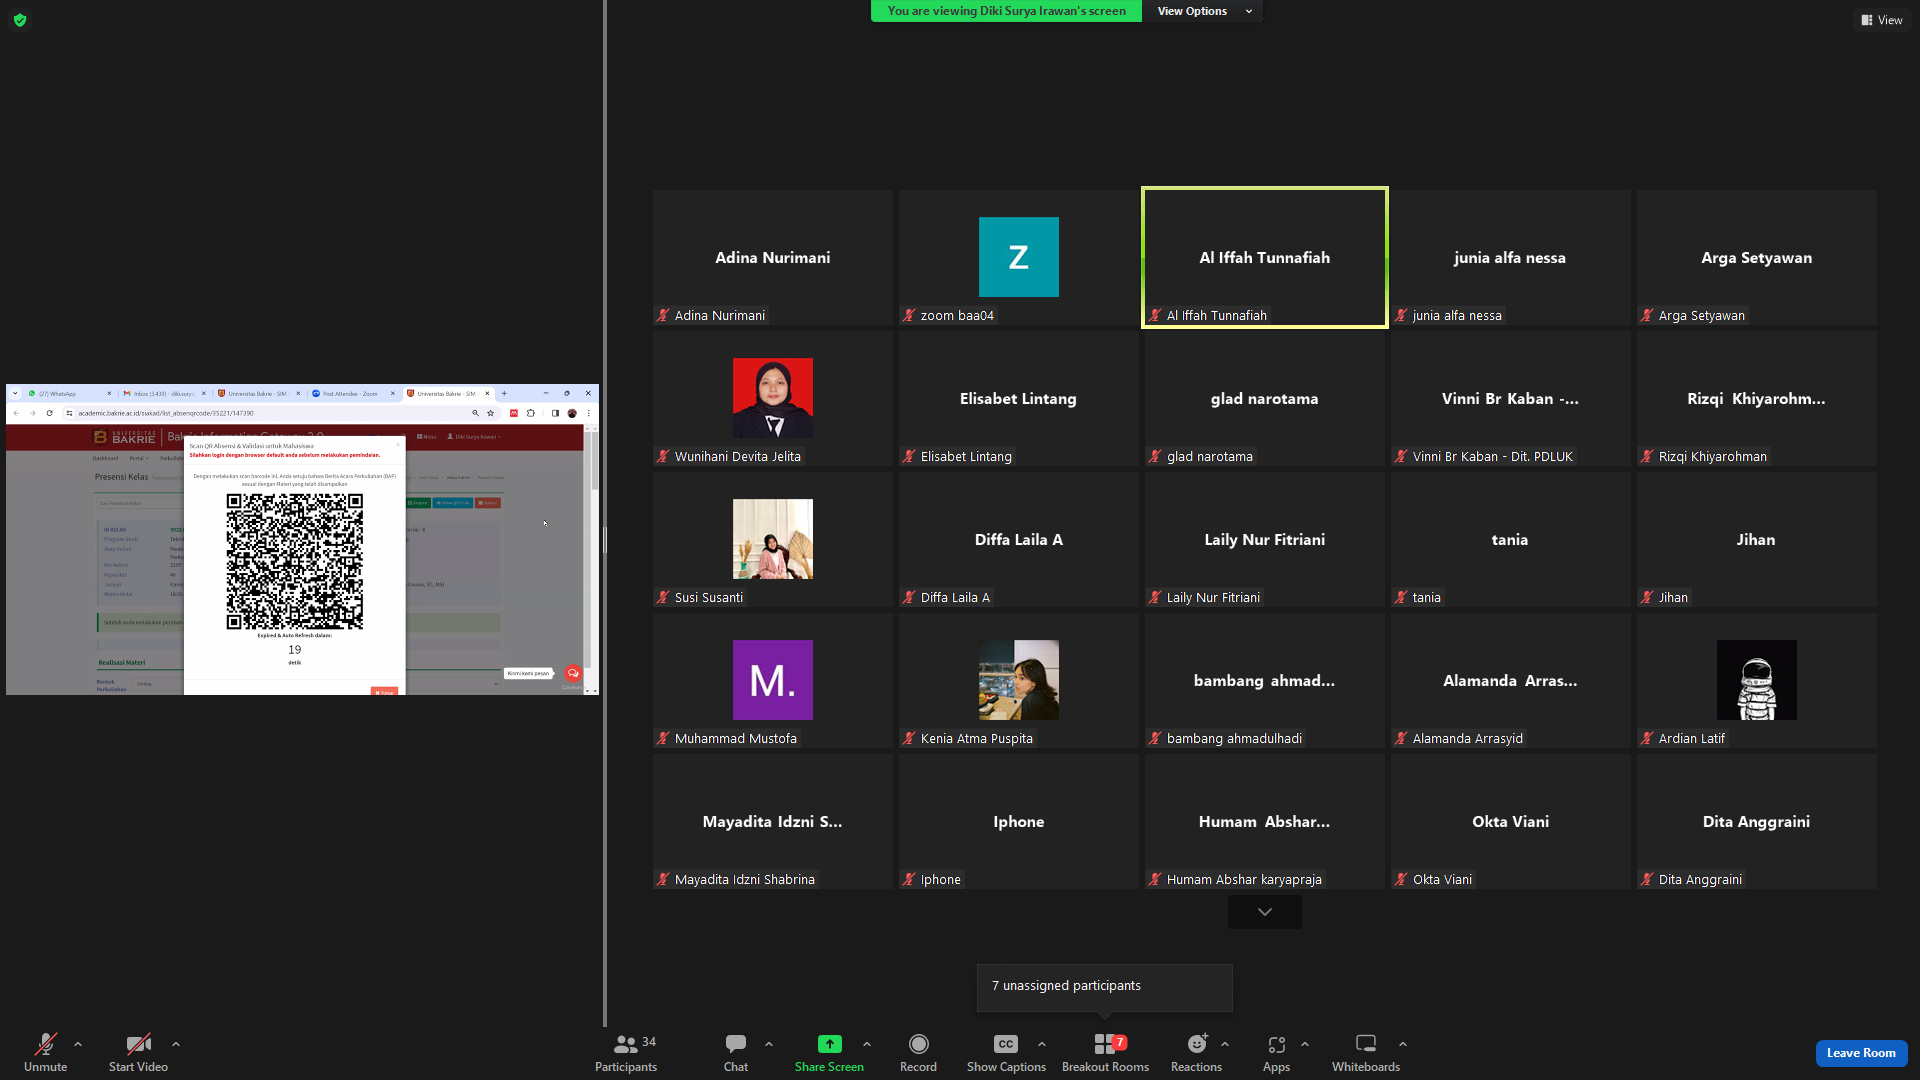The height and width of the screenshot is (1080, 1920).
Task: Open the Participants panel
Action: pos(626,1053)
